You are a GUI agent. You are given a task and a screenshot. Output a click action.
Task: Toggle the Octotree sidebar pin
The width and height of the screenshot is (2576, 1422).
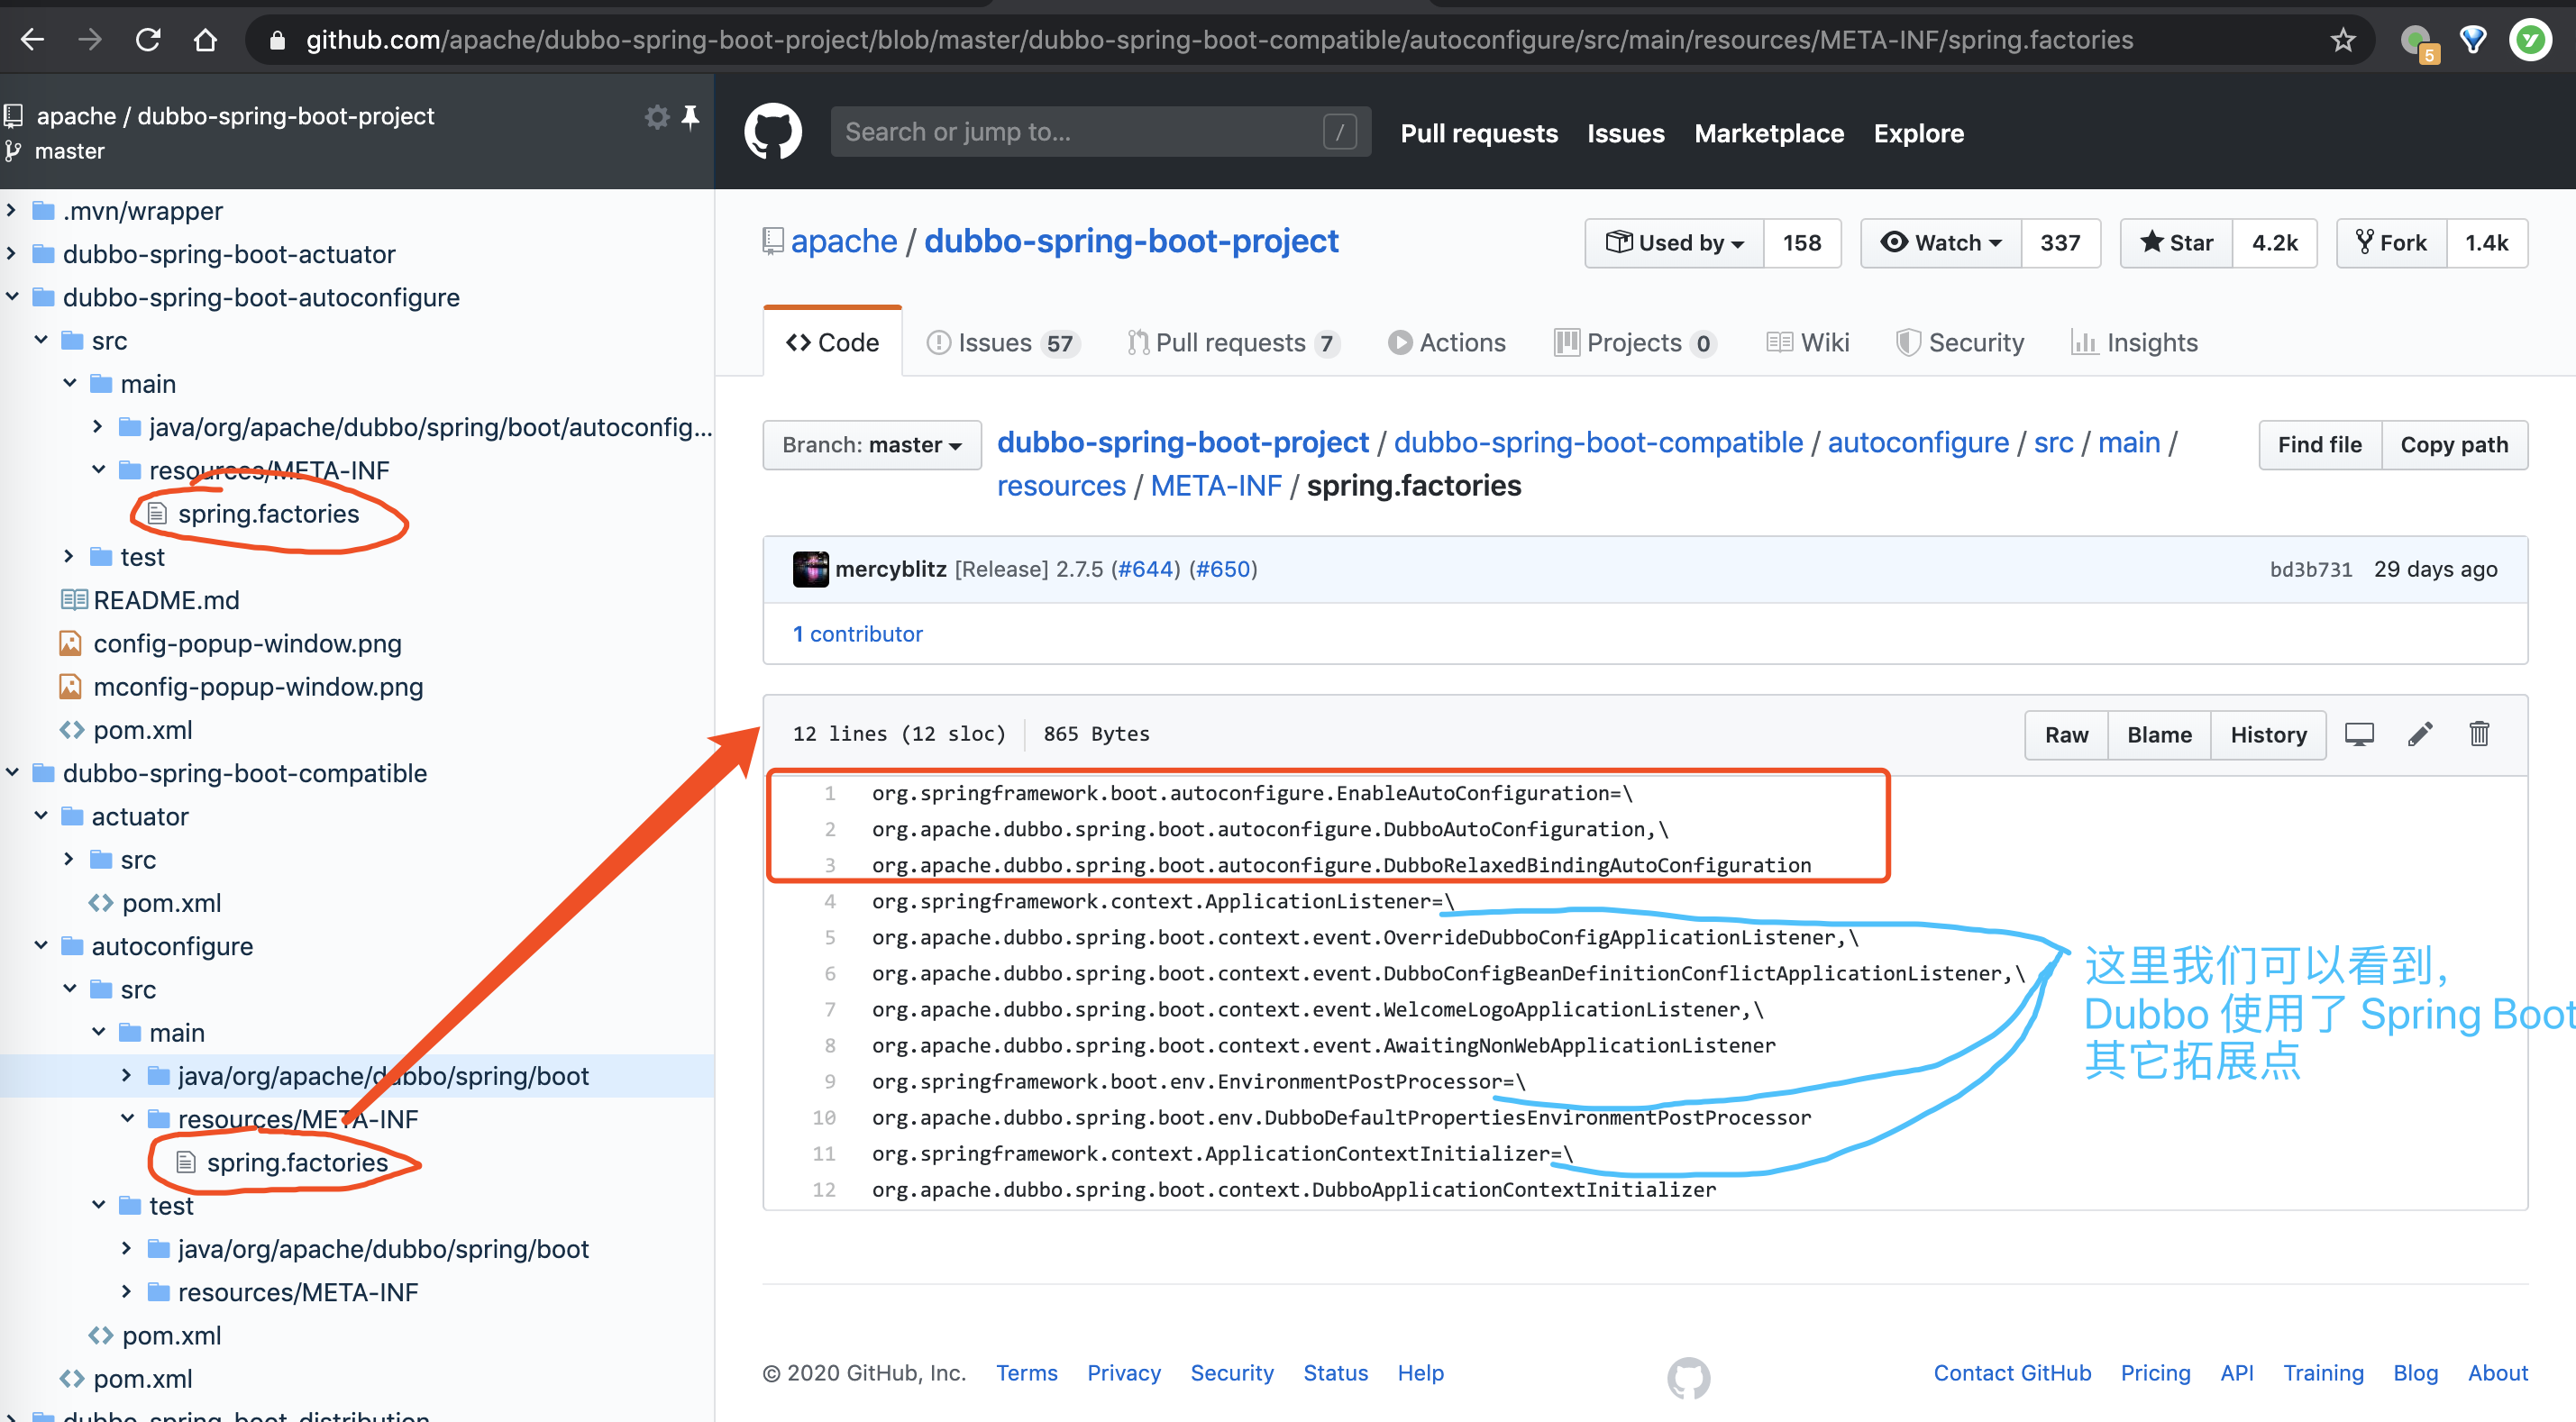coord(690,117)
